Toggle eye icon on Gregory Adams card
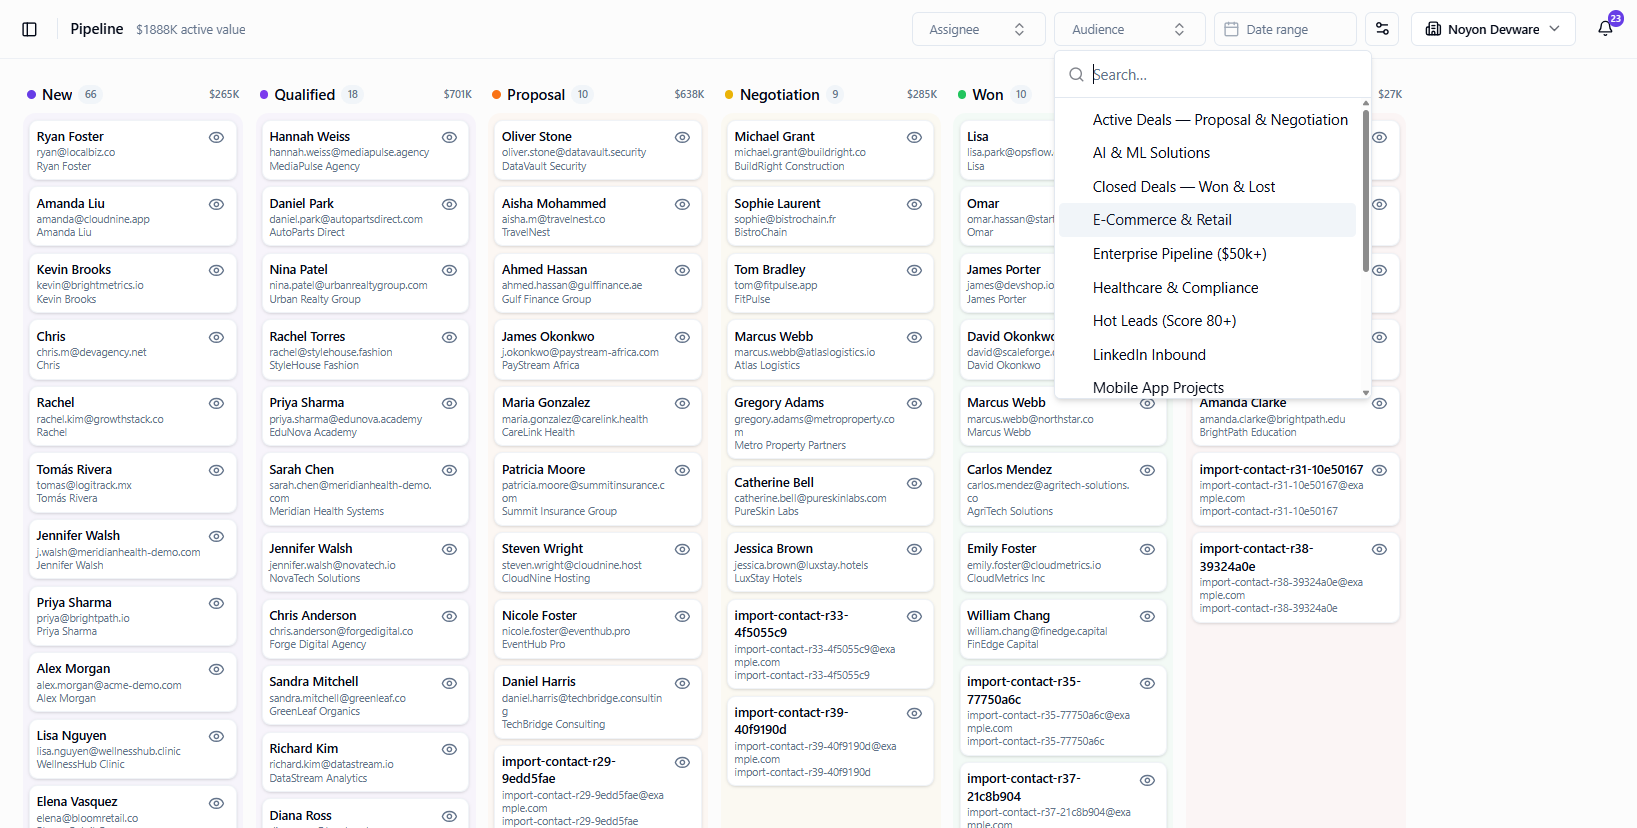The height and width of the screenshot is (828, 1637). [914, 403]
